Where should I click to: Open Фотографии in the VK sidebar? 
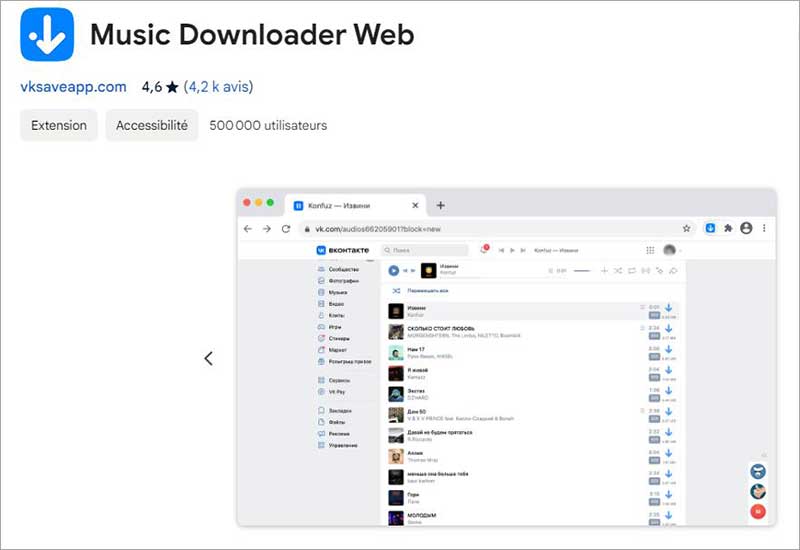338,281
